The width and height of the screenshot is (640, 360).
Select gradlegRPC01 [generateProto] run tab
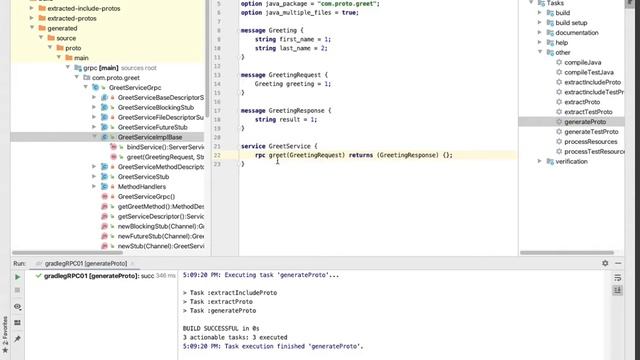(x=86, y=264)
